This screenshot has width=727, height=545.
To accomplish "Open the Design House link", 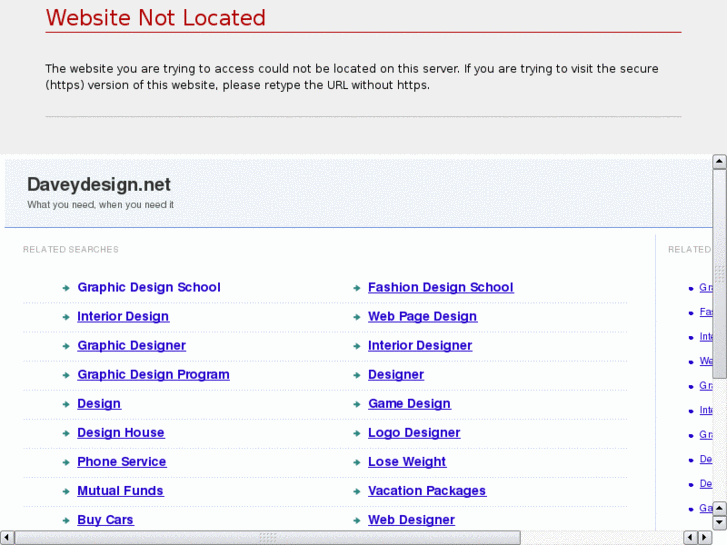I will click(x=121, y=433).
